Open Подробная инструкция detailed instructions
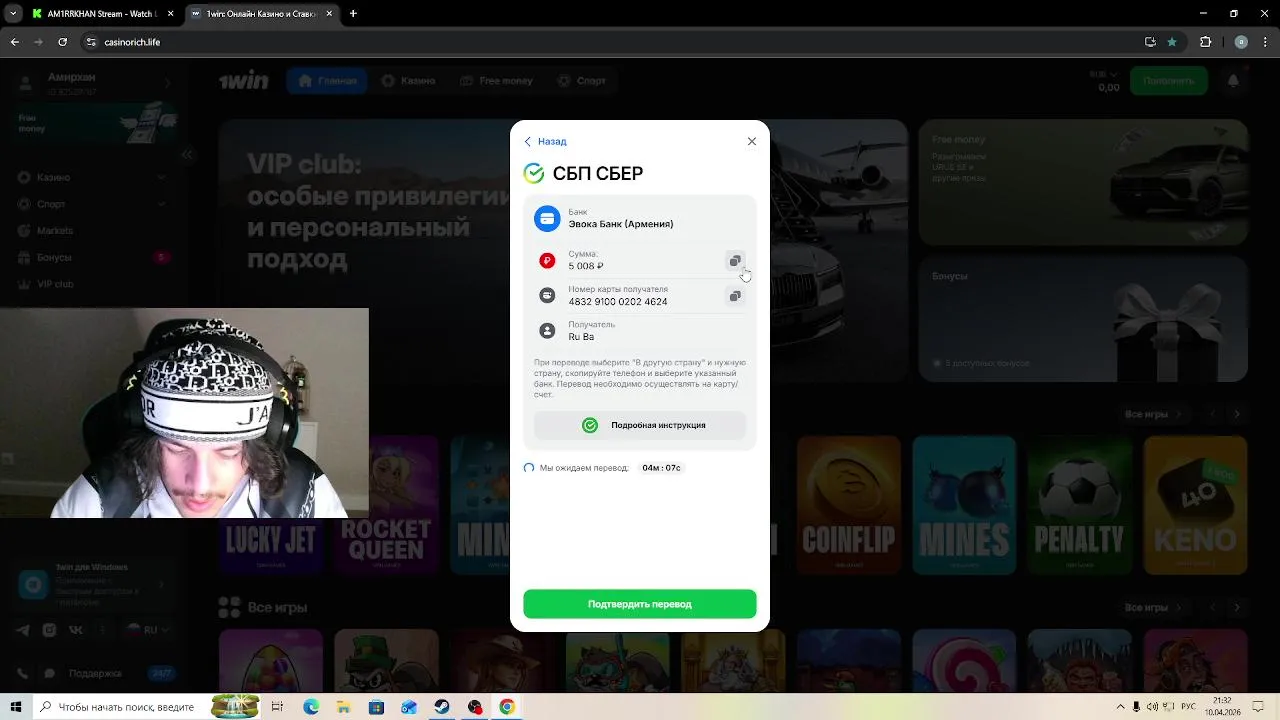 [x=640, y=425]
